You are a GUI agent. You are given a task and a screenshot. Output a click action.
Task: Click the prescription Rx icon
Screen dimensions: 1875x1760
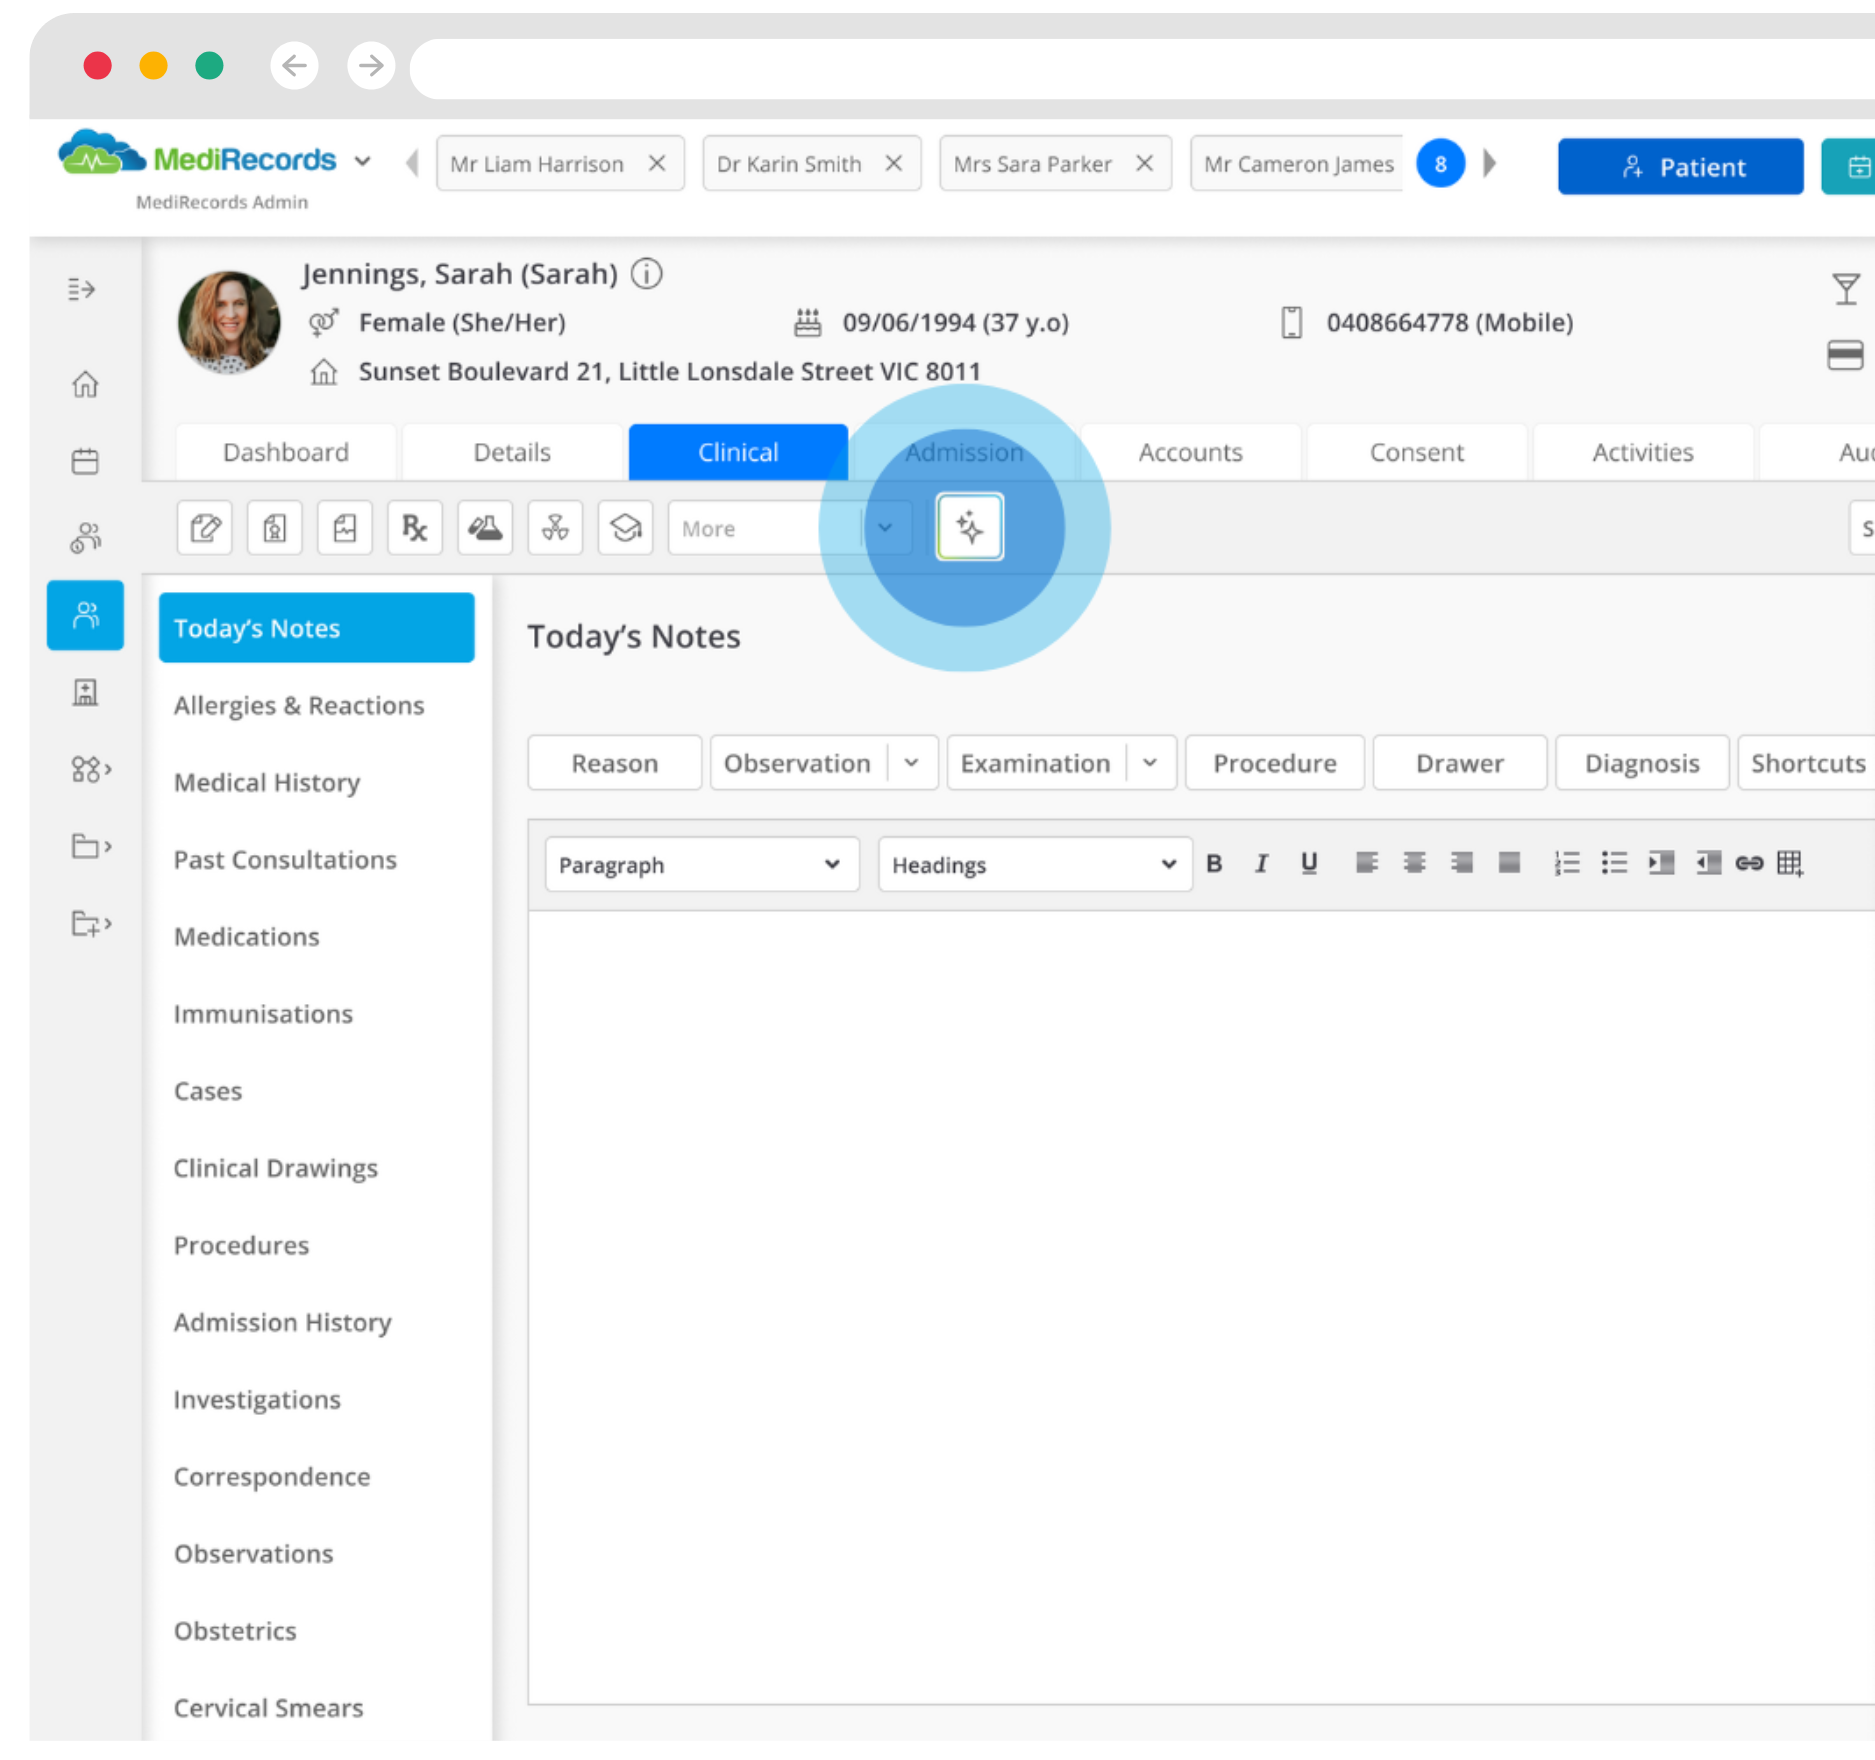pyautogui.click(x=415, y=527)
